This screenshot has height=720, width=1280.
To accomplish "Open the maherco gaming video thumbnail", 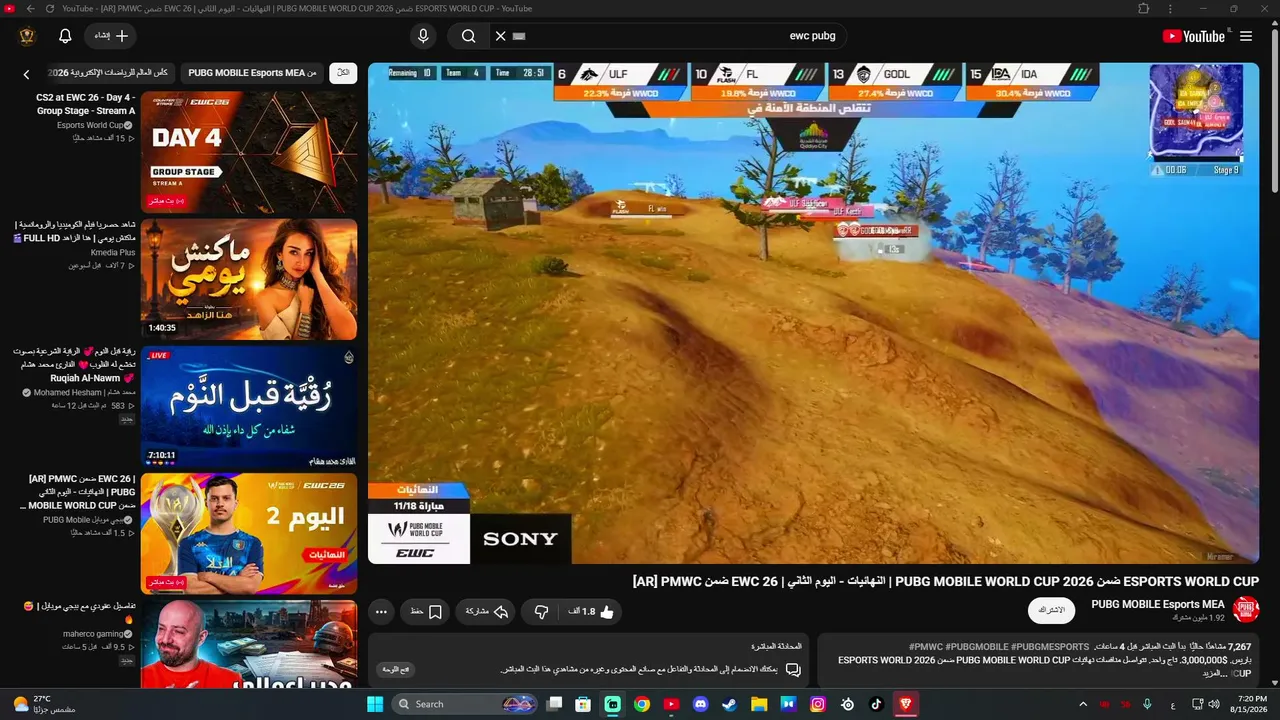I will [x=249, y=644].
